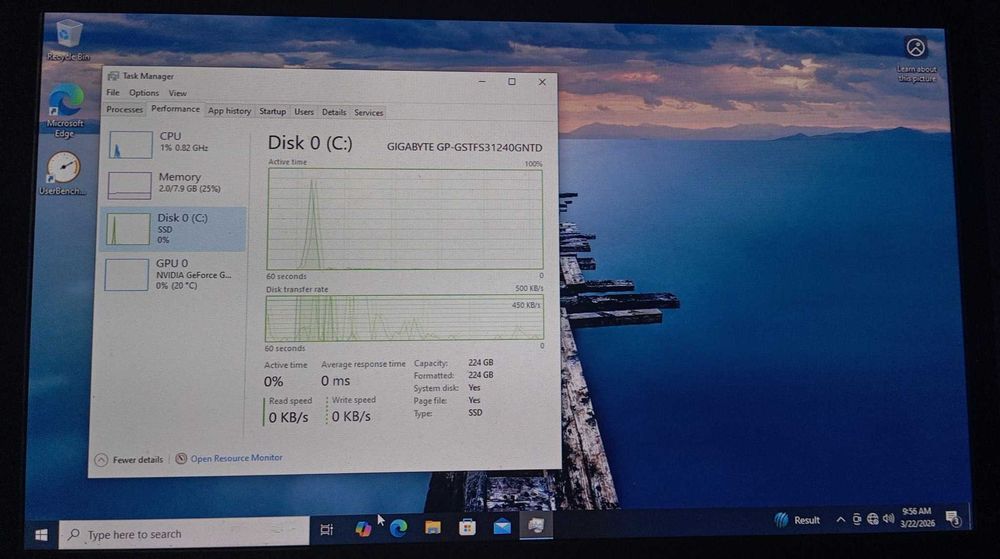Select GPU 0 in the sidebar

coord(172,274)
